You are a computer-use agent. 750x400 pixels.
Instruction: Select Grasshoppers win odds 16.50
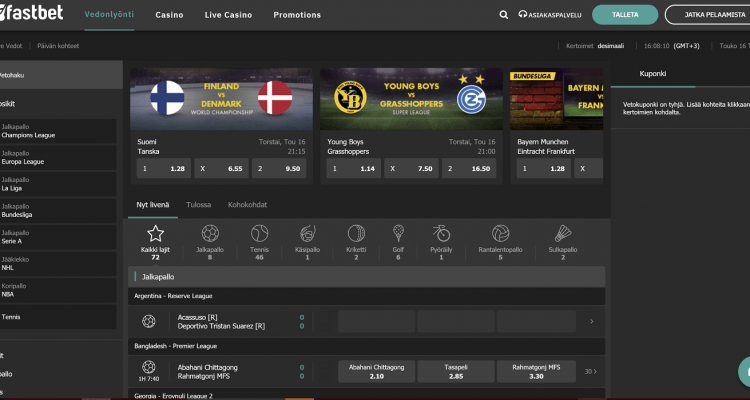469,168
